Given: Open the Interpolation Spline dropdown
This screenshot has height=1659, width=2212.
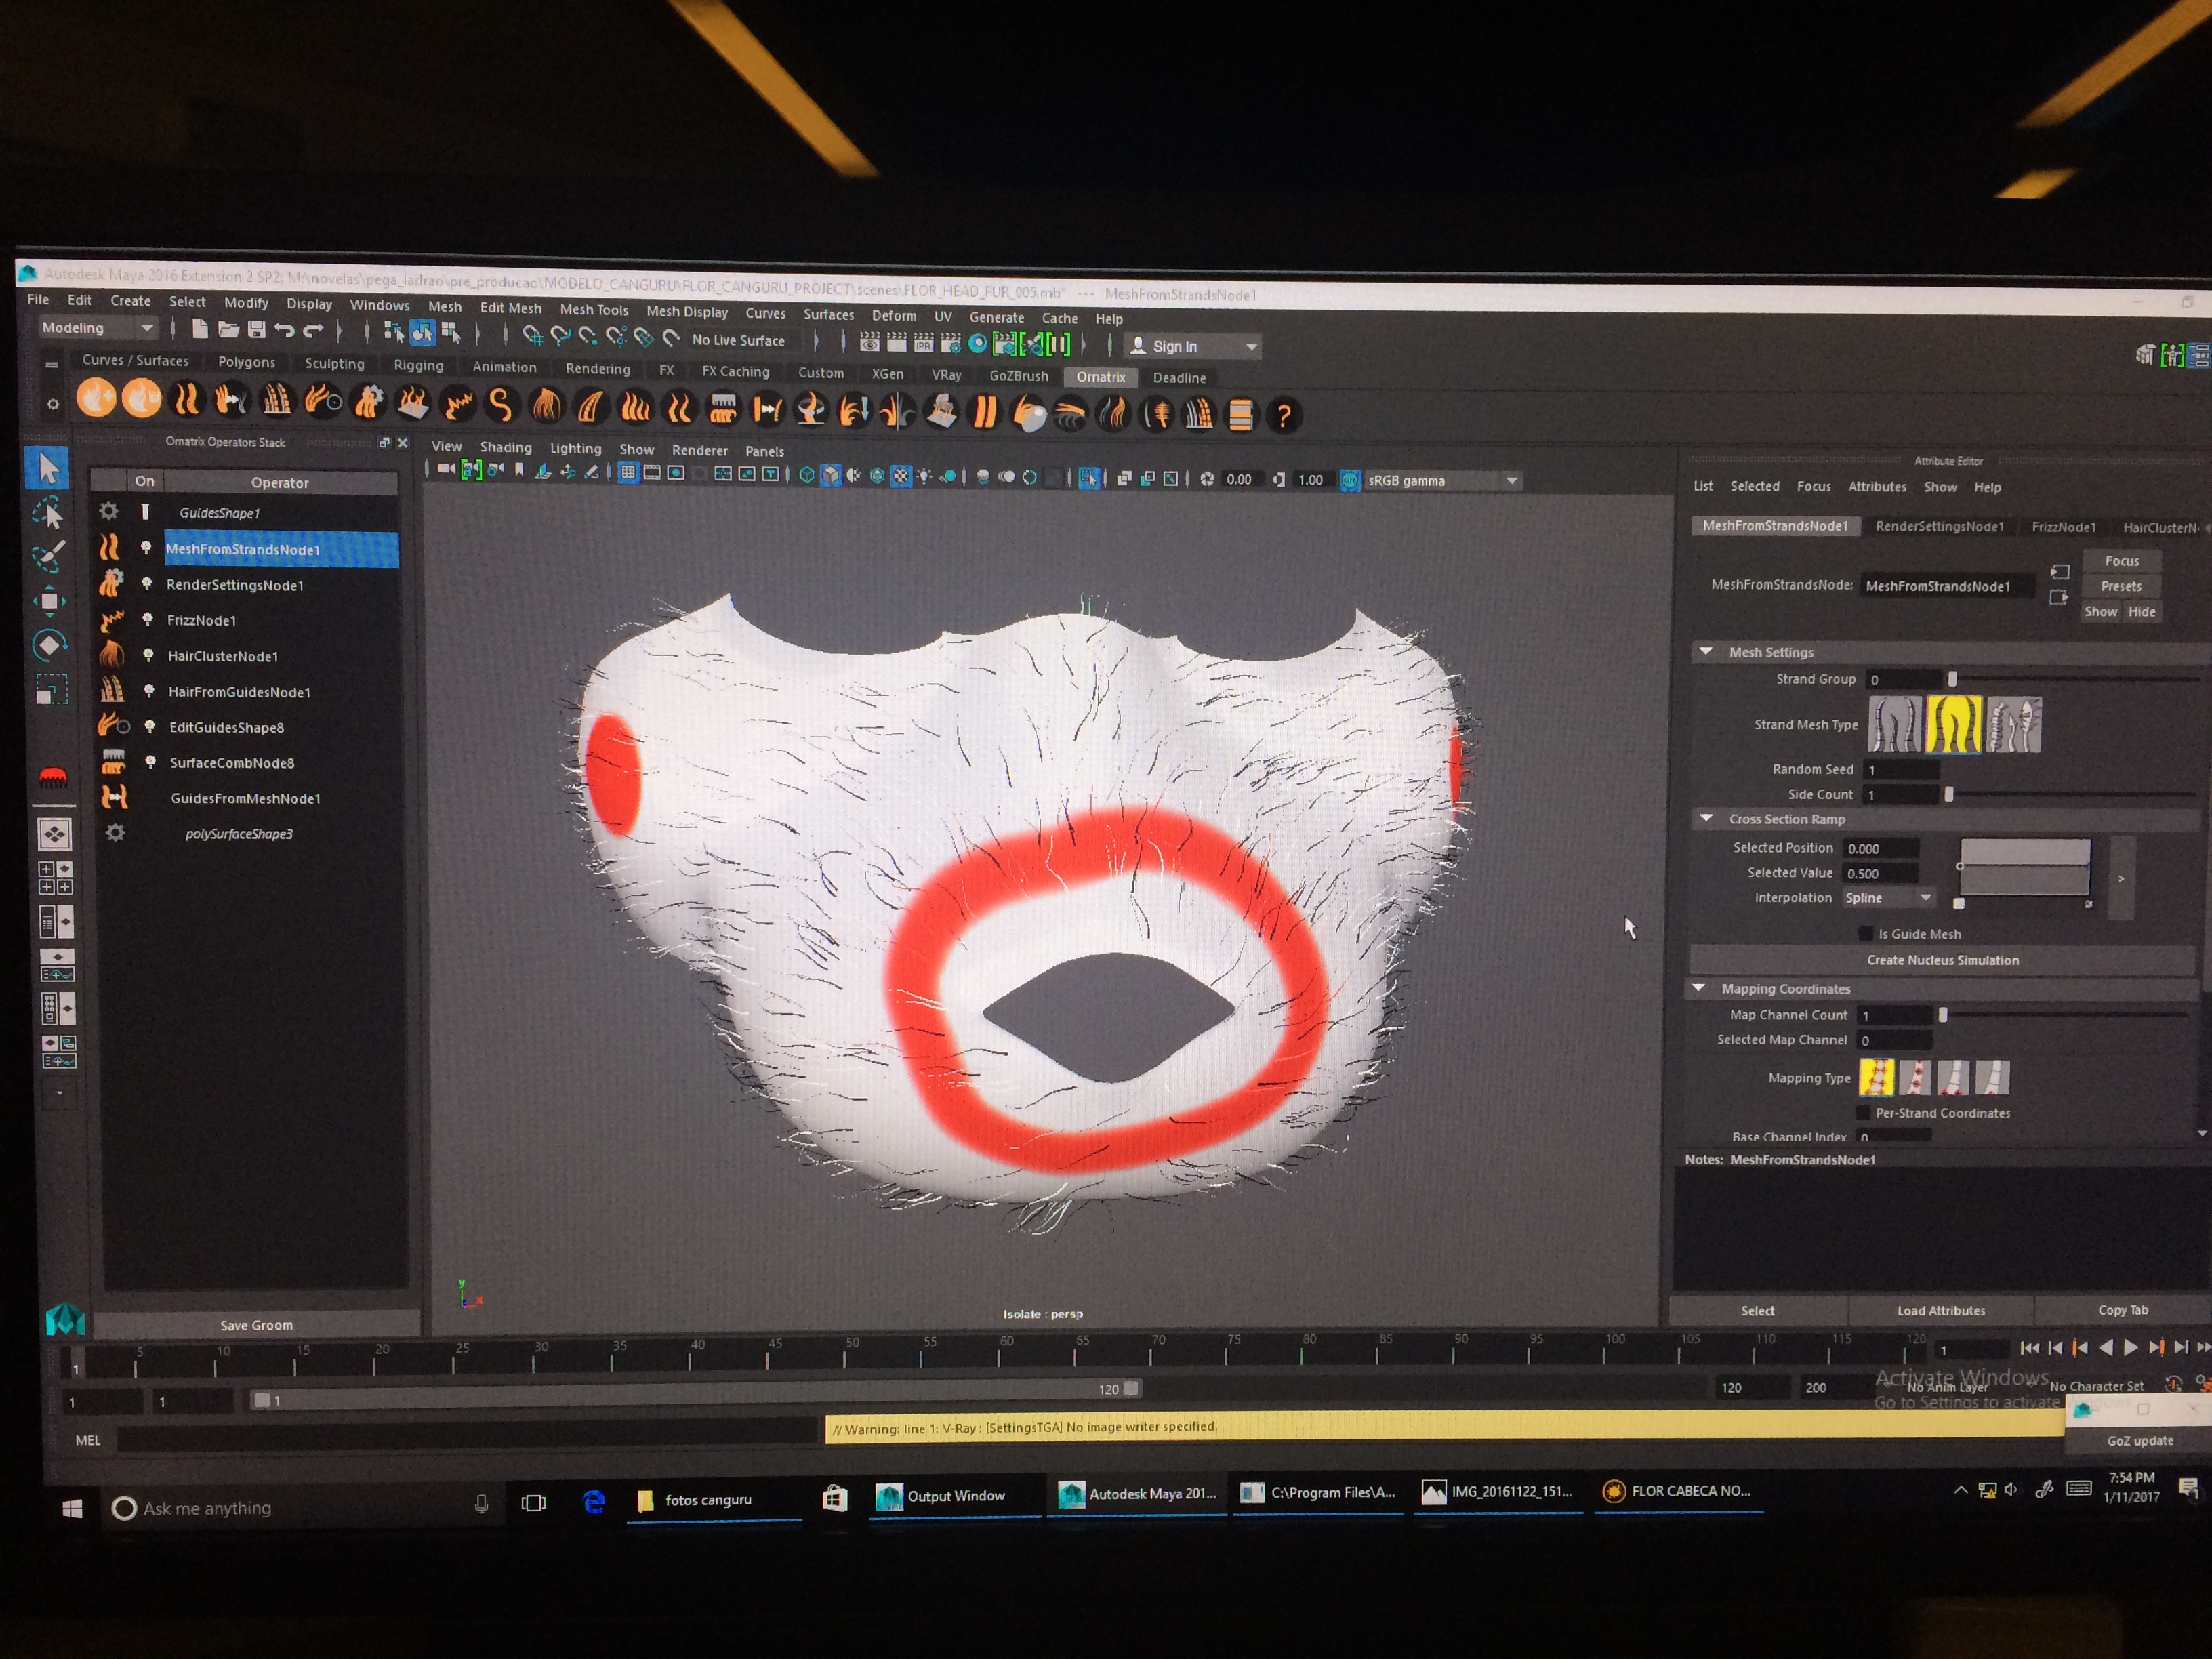Looking at the screenshot, I should (x=1888, y=898).
